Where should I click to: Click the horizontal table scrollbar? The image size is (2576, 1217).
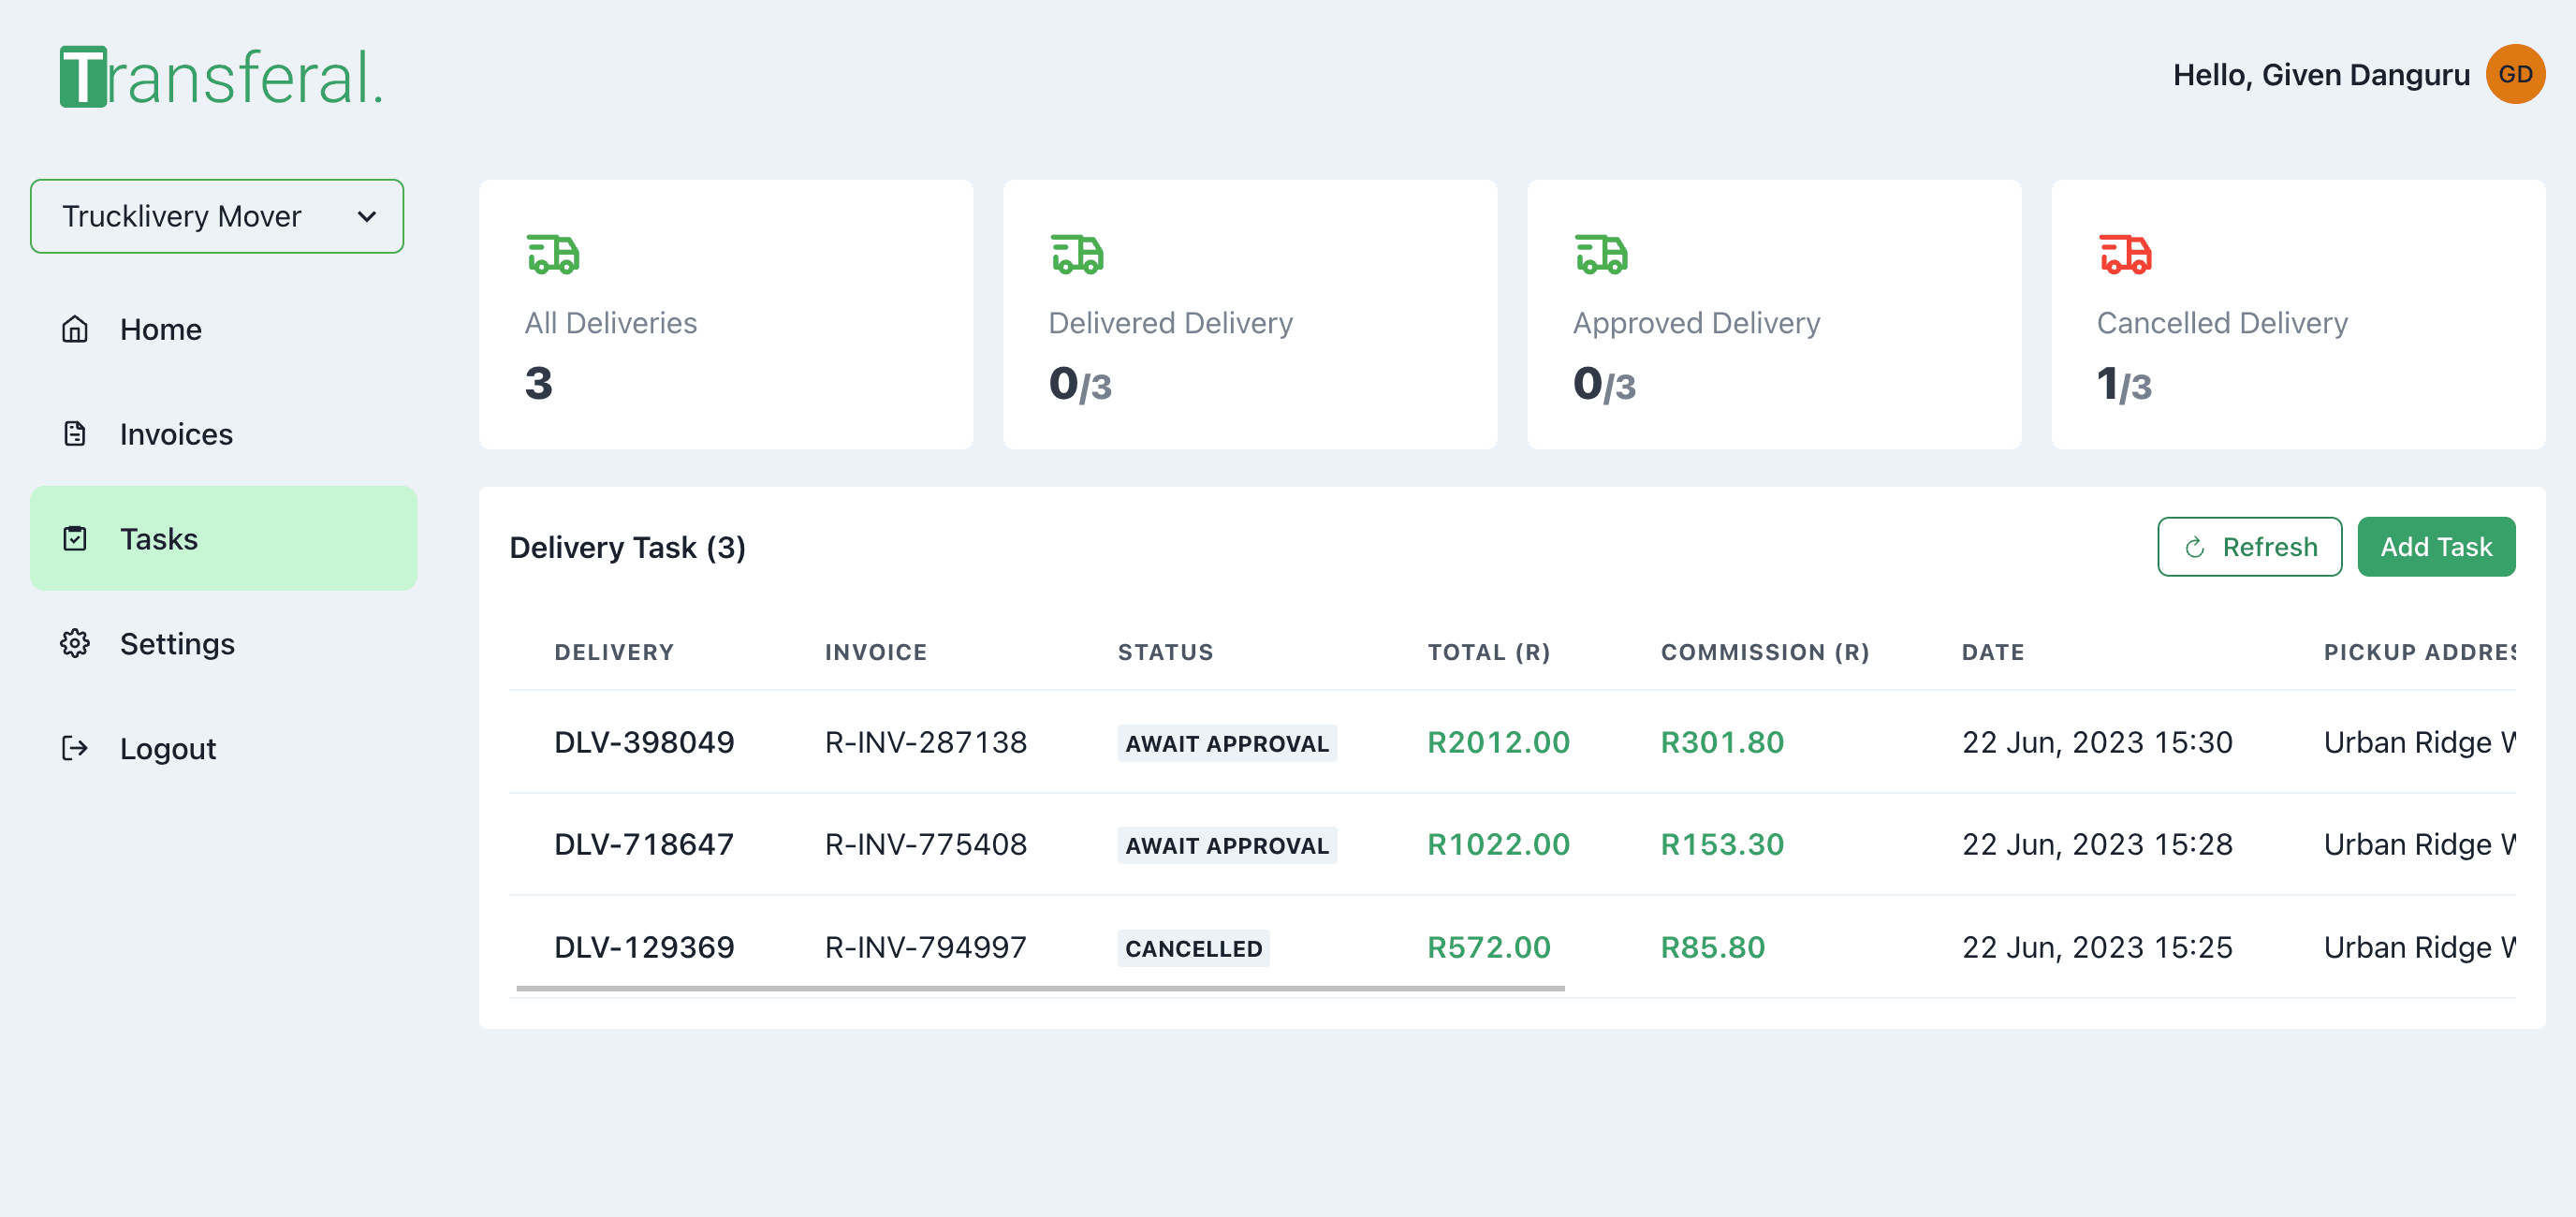point(1040,988)
